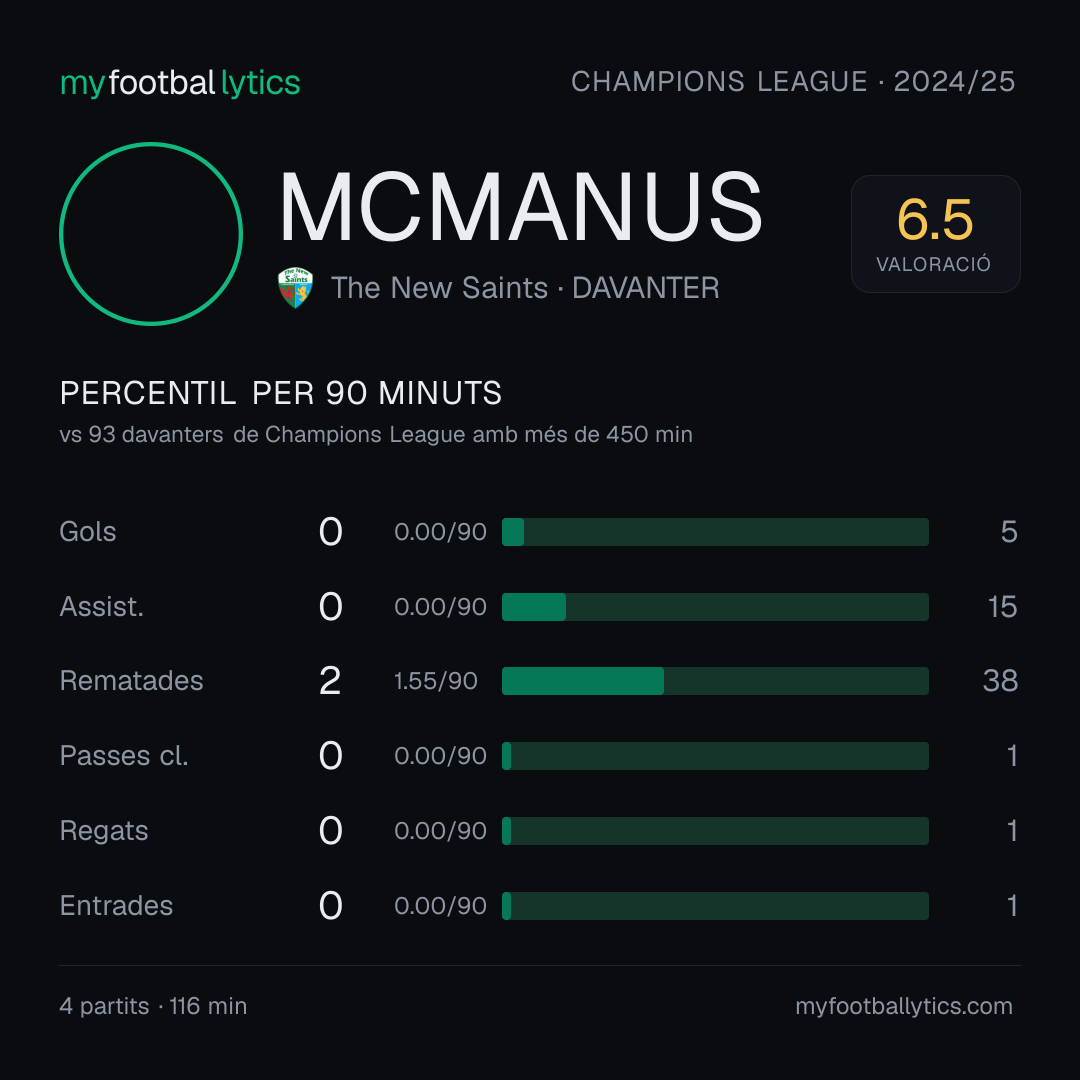Open the myfootballytics.com link

tap(904, 1006)
